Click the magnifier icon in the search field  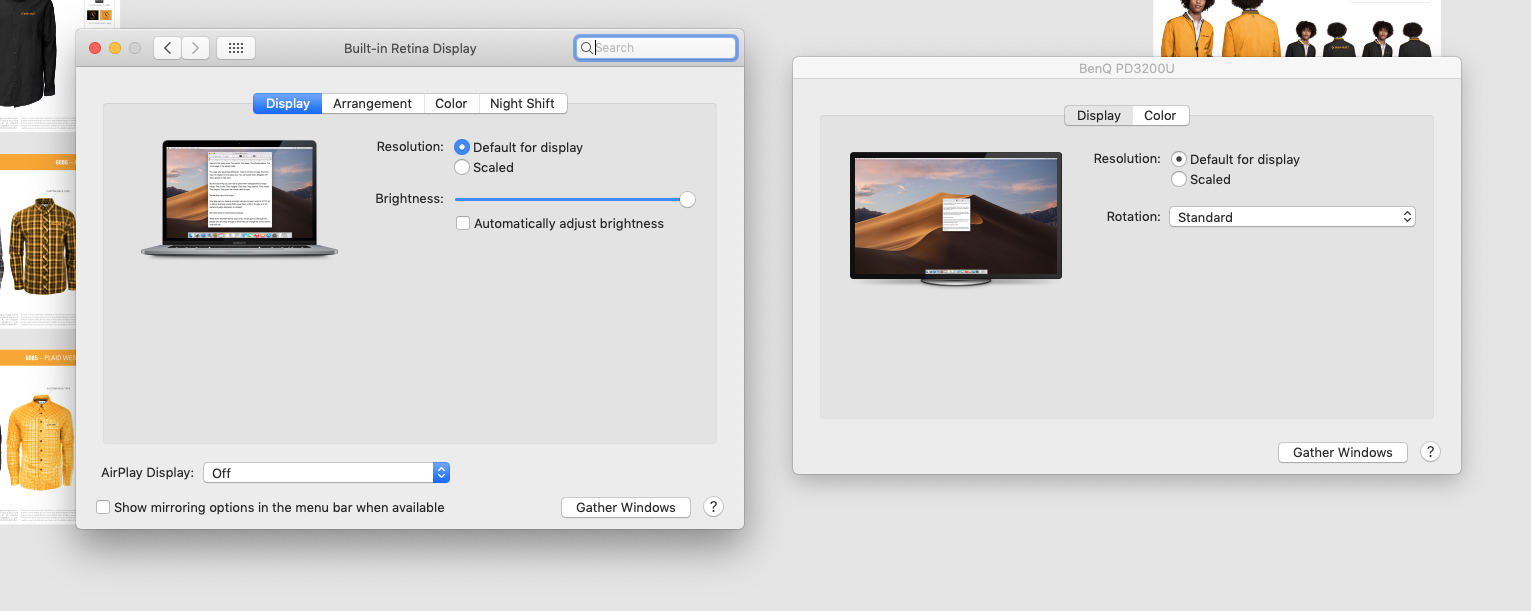pyautogui.click(x=587, y=48)
